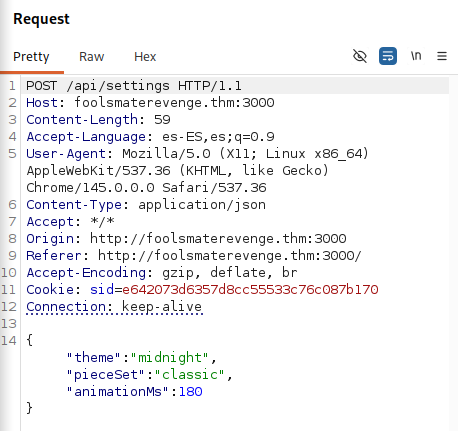Screen dimensions: 458x431
Task: Click the Content-Type application/json header
Action: pyautogui.click(x=146, y=205)
